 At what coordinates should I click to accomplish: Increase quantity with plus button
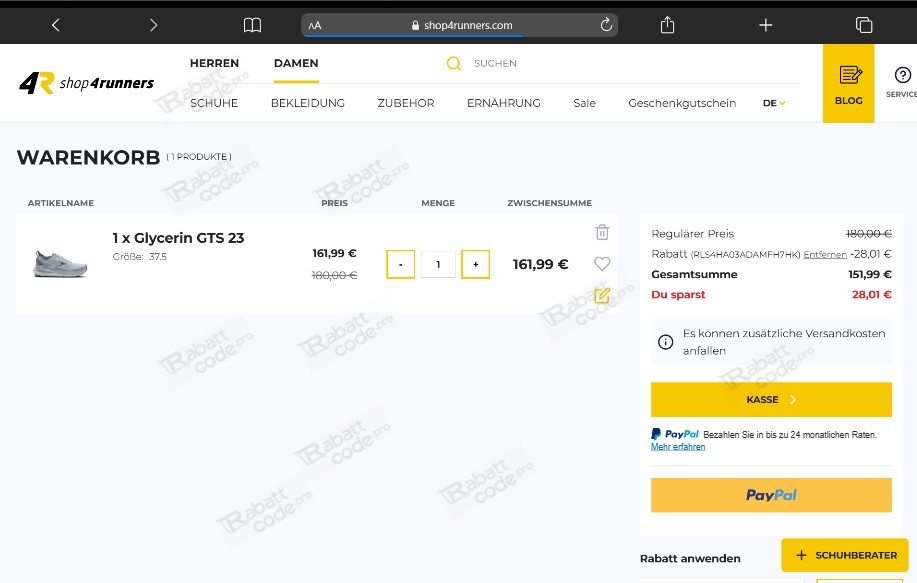tap(475, 264)
